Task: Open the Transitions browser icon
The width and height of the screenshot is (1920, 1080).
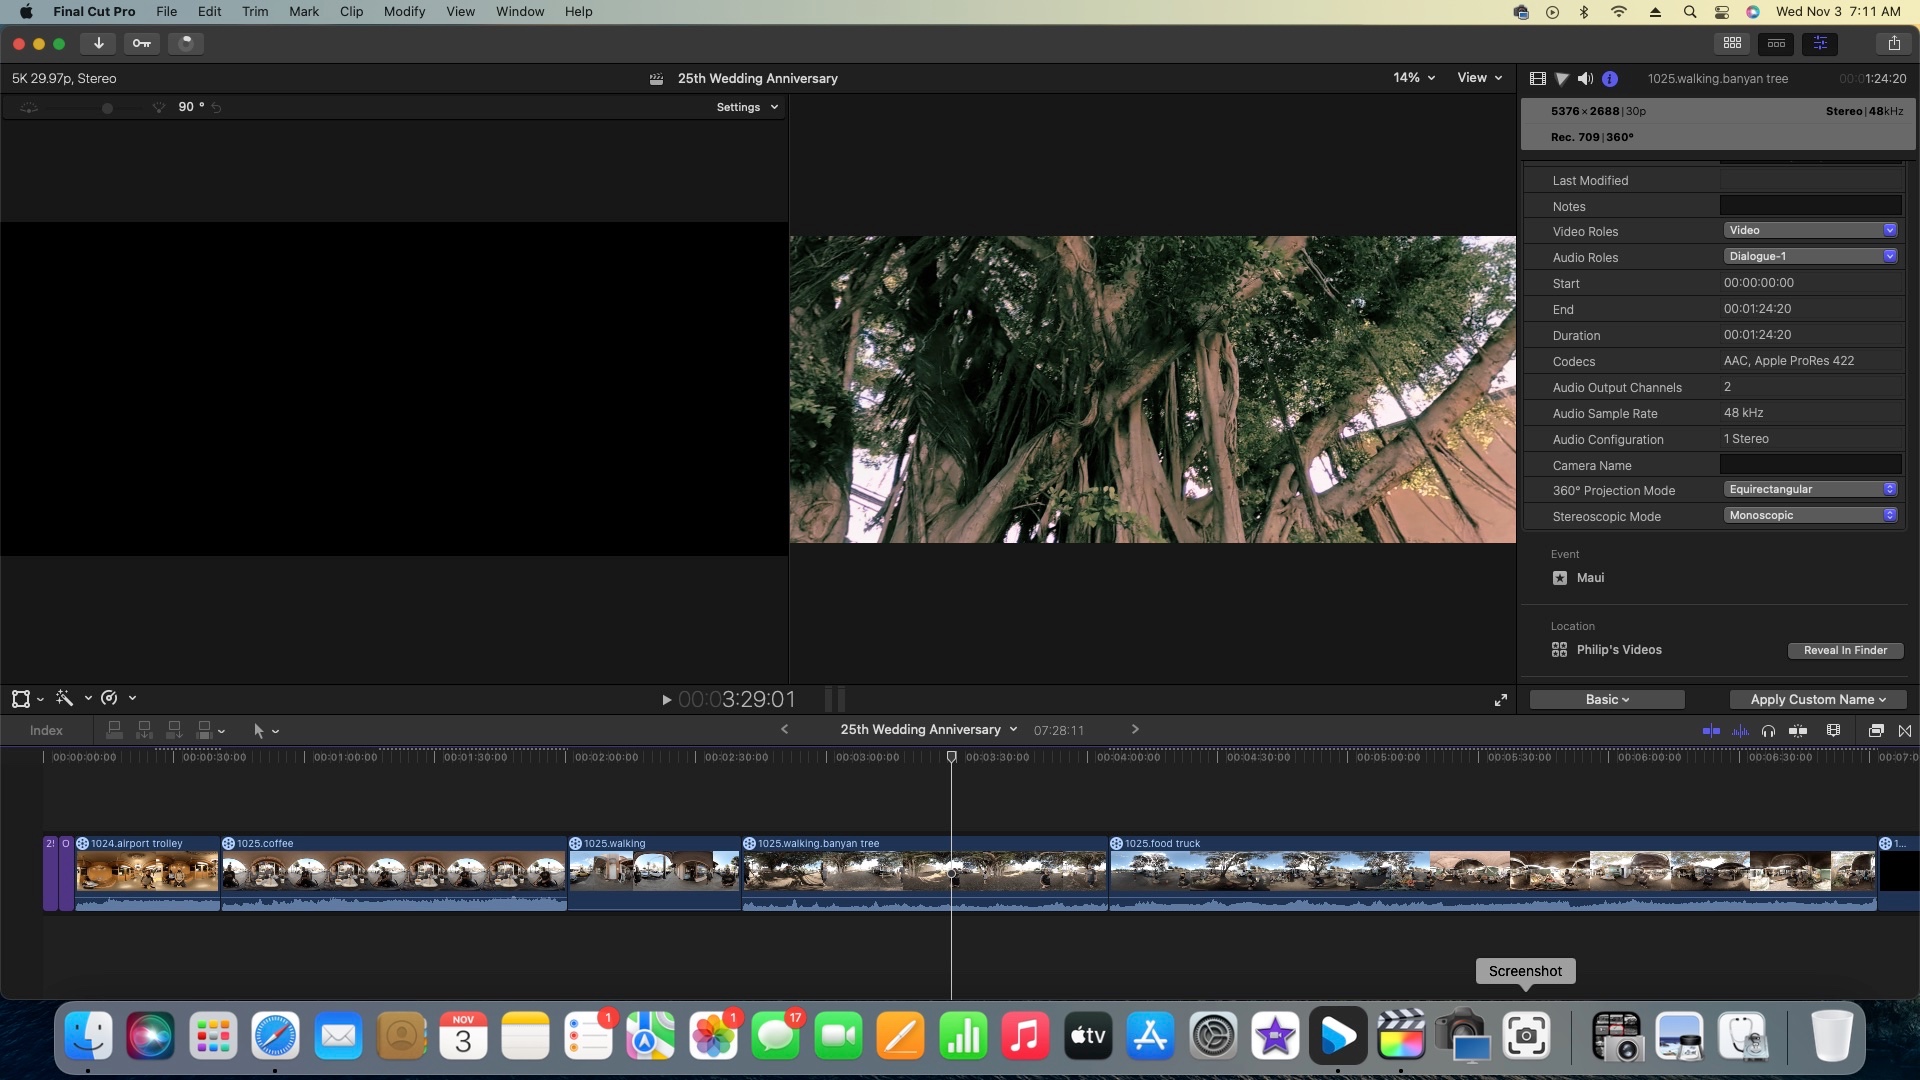Action: pyautogui.click(x=1905, y=731)
